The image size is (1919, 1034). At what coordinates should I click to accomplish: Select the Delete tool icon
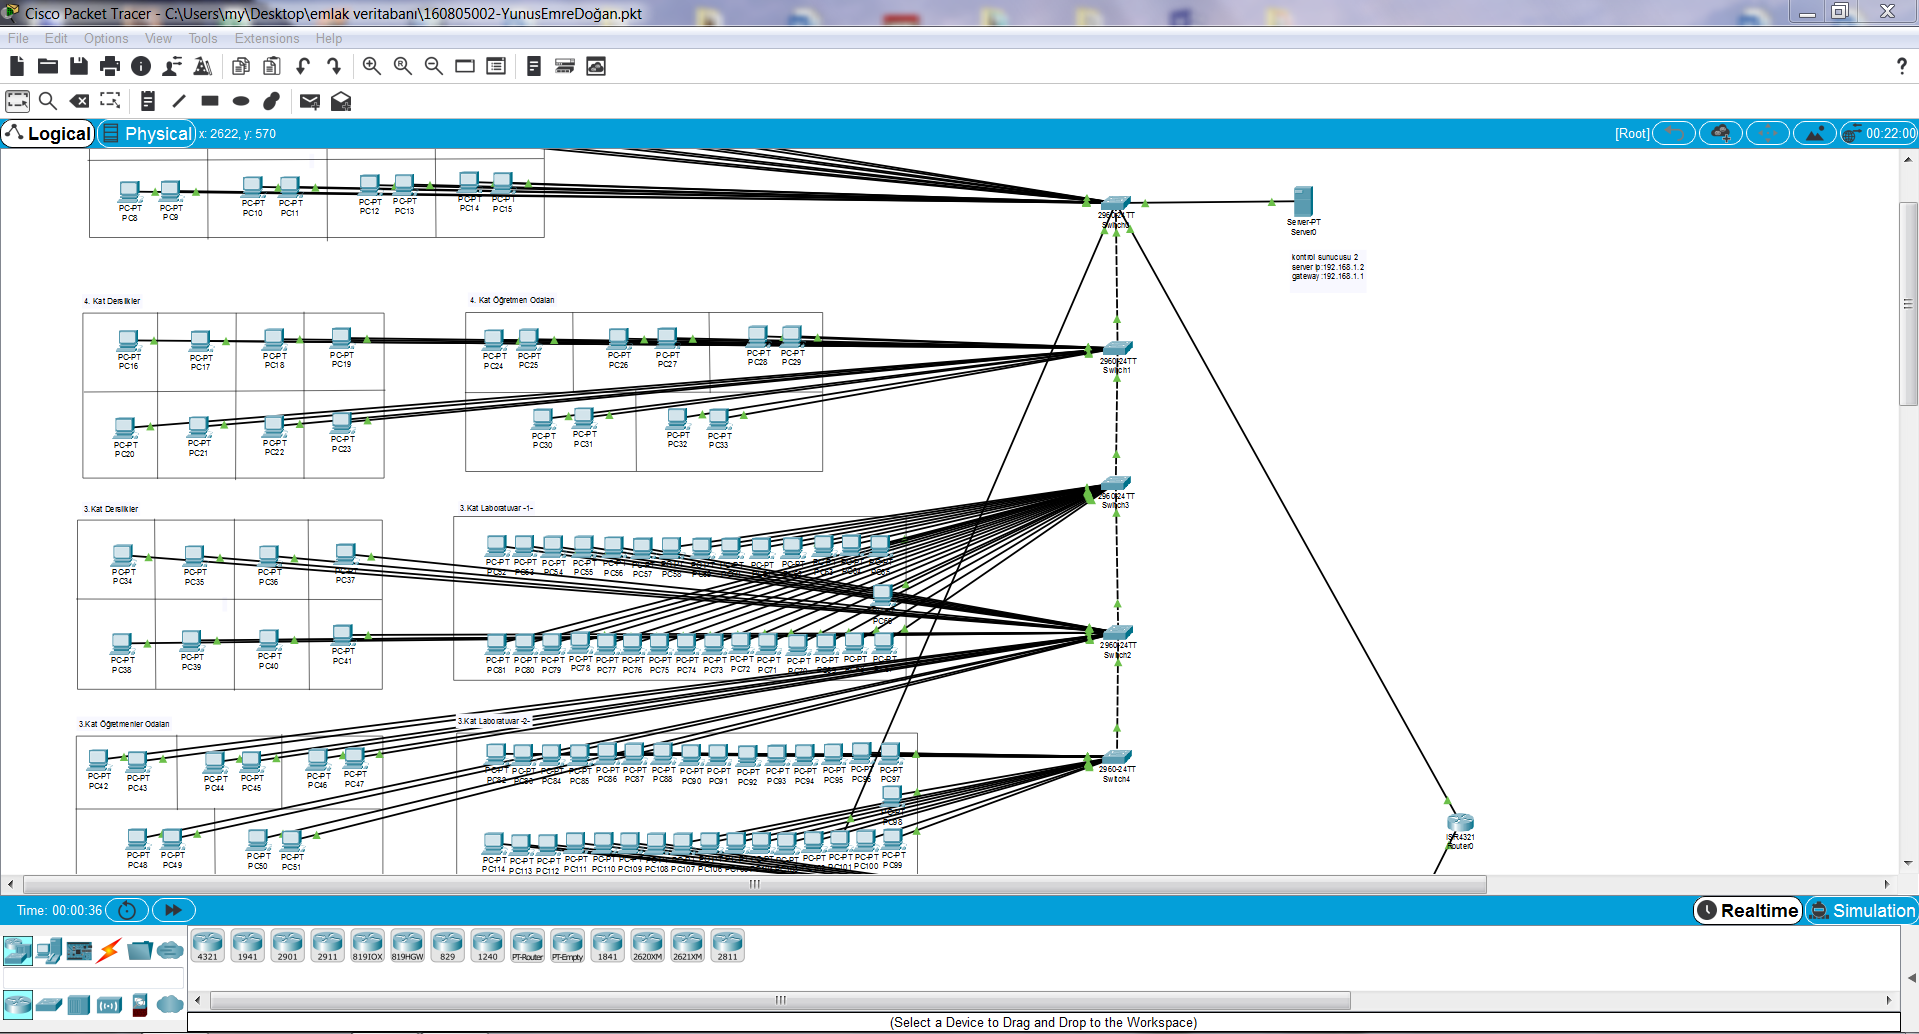click(79, 101)
